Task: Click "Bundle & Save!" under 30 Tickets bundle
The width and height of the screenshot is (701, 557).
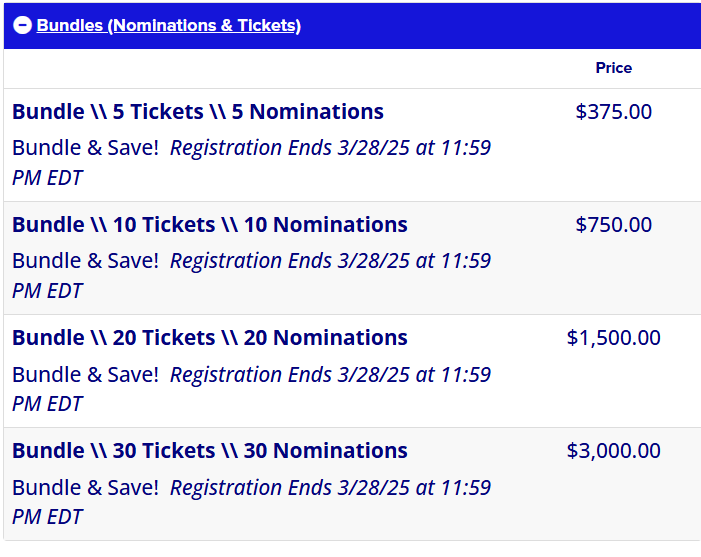Action: tap(85, 487)
